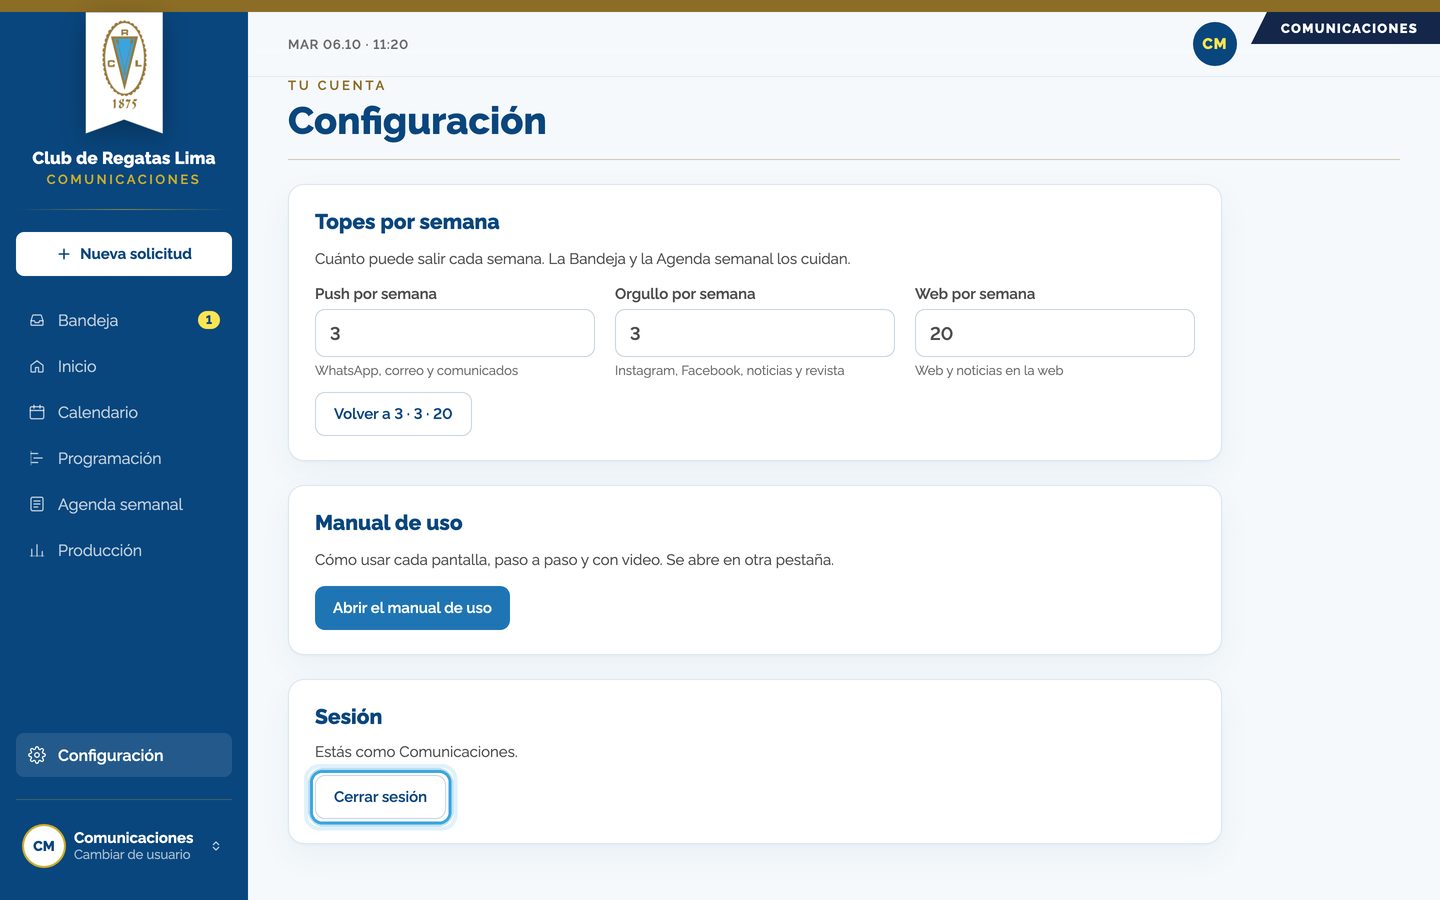Click Cambiar de usuario under Comunicaciones
This screenshot has height=900, width=1440.
coord(132,855)
